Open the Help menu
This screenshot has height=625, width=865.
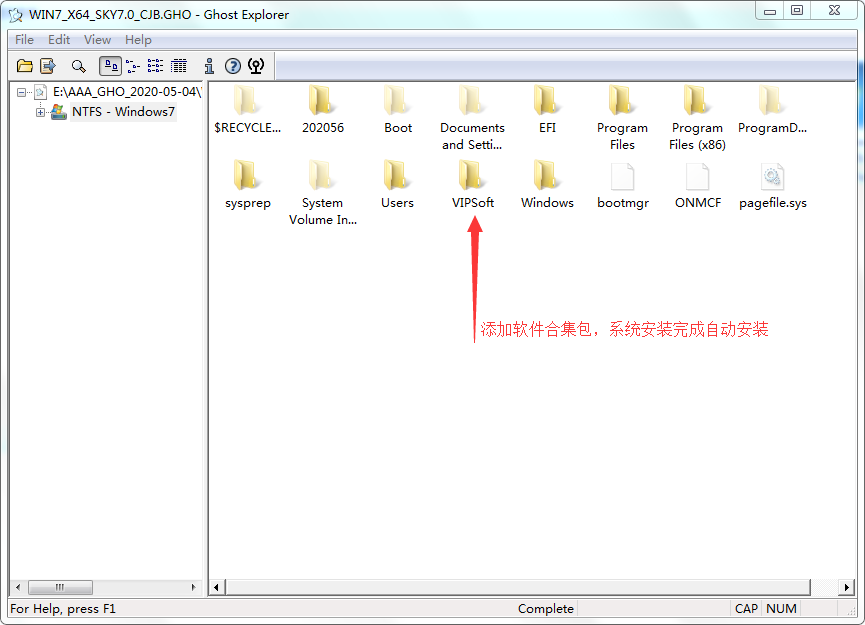coord(138,40)
